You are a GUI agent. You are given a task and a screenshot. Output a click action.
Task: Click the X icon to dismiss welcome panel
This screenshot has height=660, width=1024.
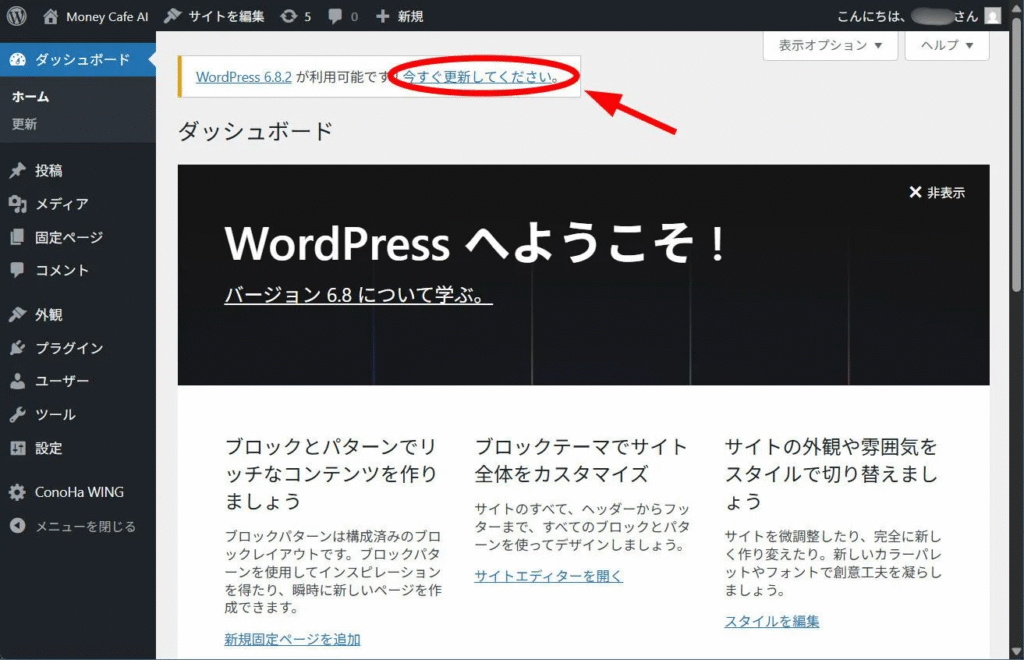[x=915, y=192]
